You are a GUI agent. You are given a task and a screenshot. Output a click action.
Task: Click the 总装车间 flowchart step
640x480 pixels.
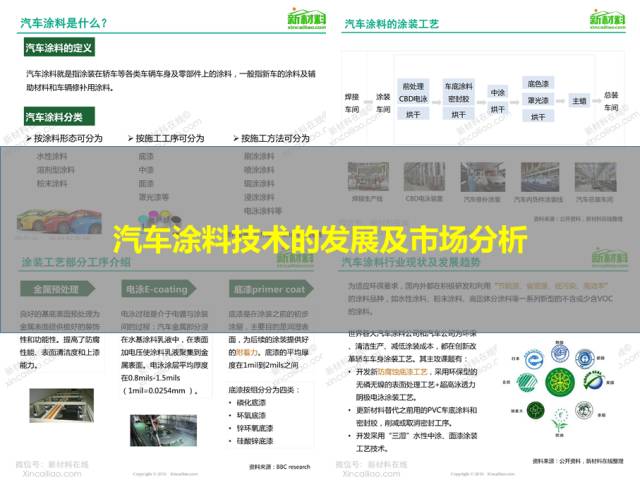(x=611, y=101)
